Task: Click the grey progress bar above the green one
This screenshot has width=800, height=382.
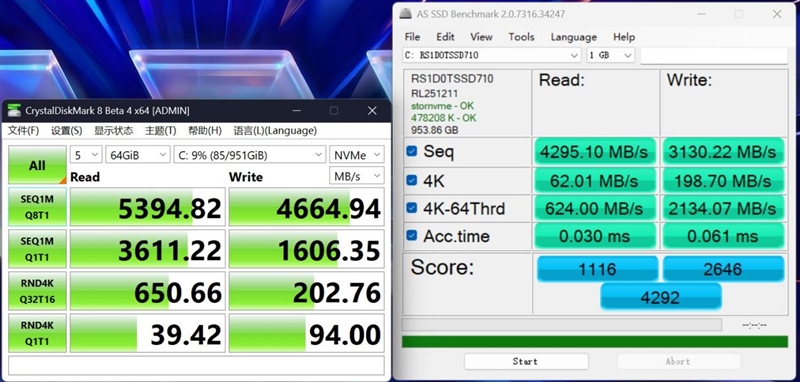Action: [562, 324]
